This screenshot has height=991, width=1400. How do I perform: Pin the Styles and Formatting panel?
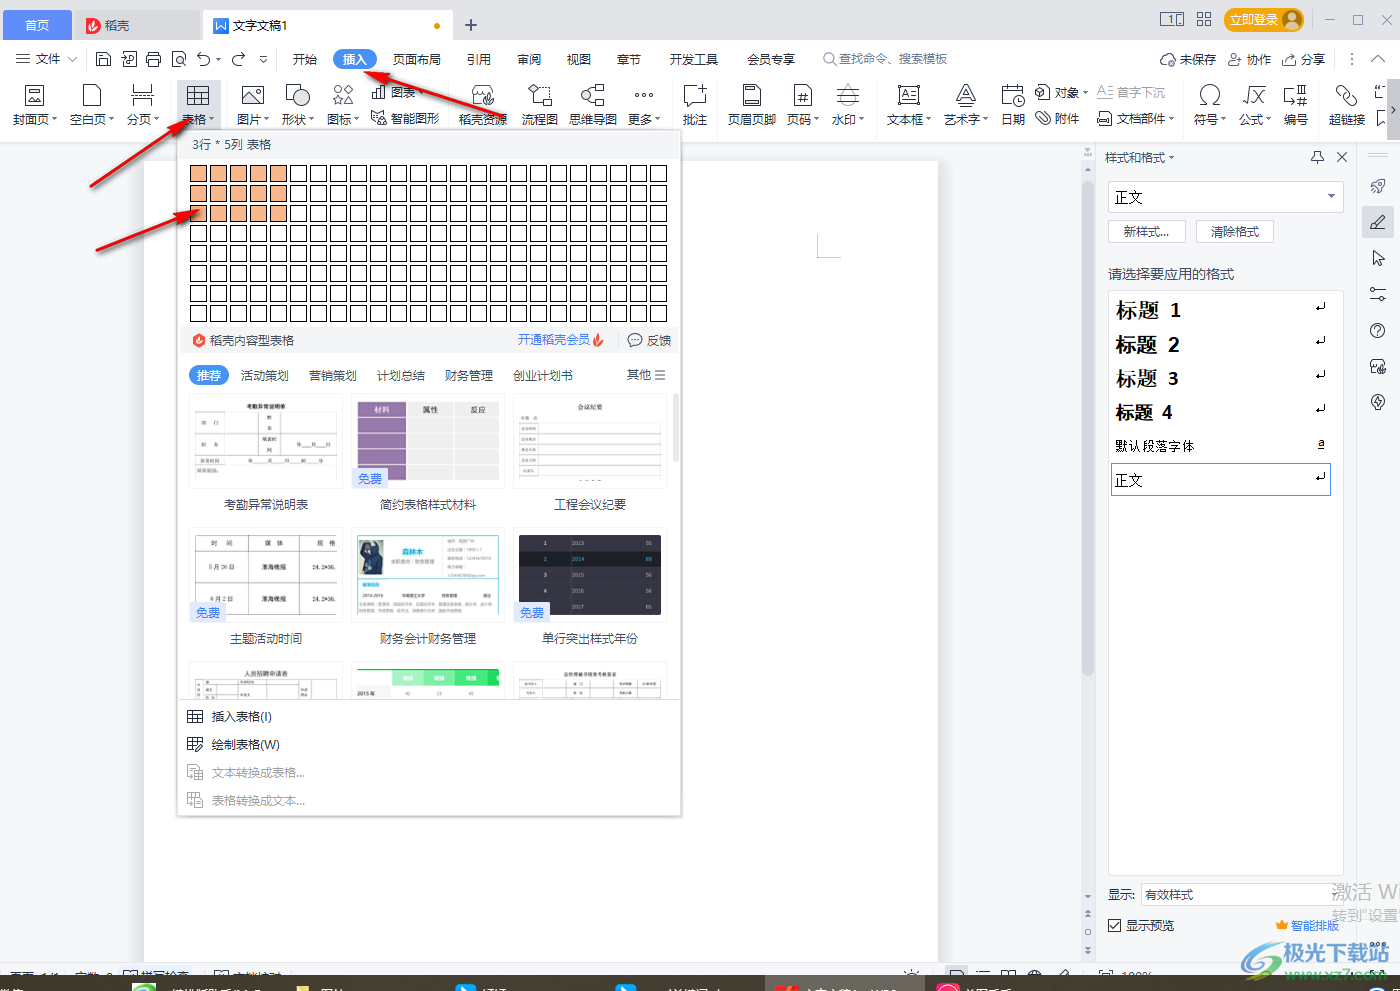(1317, 157)
